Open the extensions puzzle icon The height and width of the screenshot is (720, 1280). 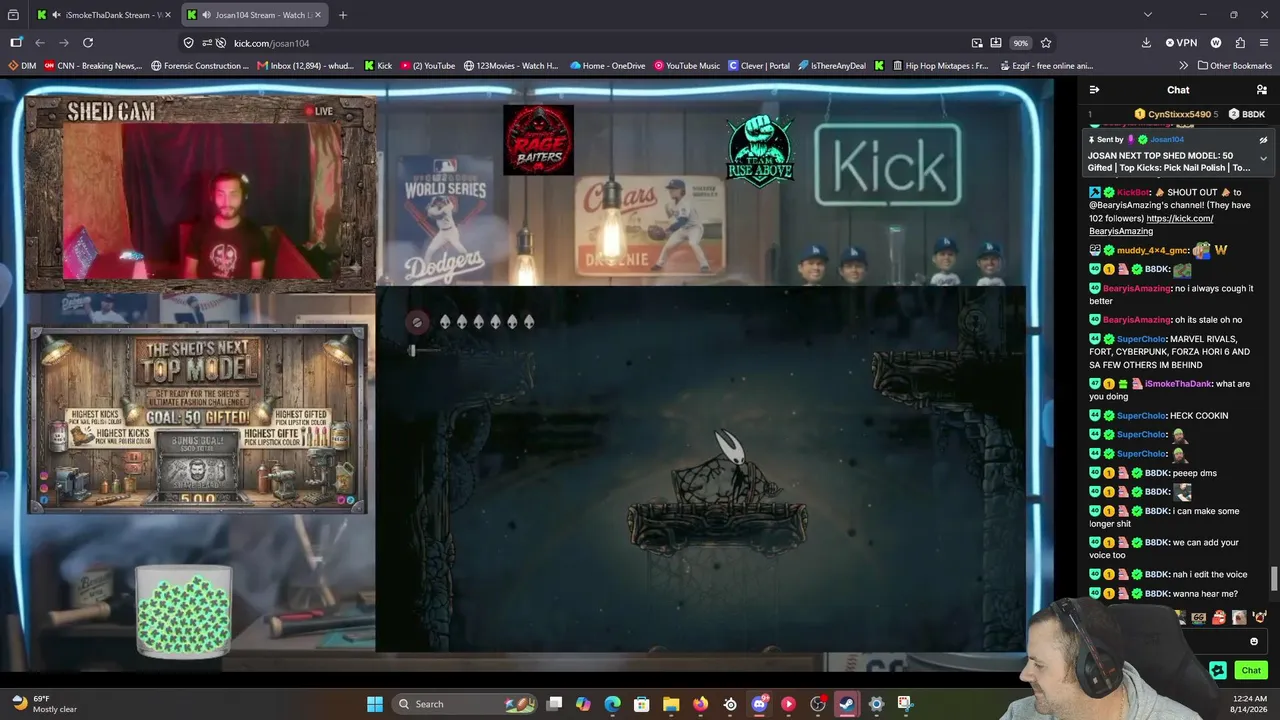click(x=1240, y=43)
